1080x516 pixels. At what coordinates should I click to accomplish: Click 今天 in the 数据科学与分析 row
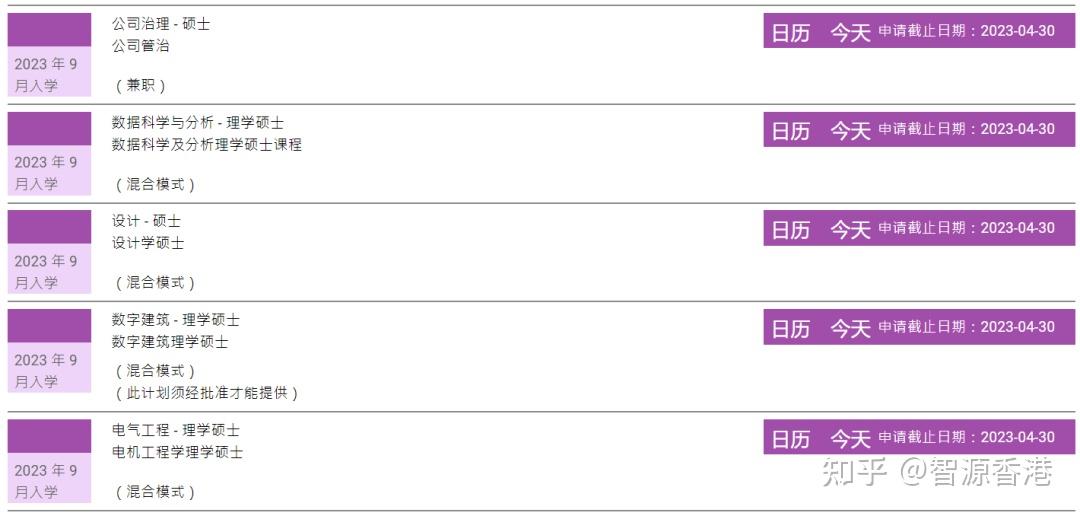point(850,130)
